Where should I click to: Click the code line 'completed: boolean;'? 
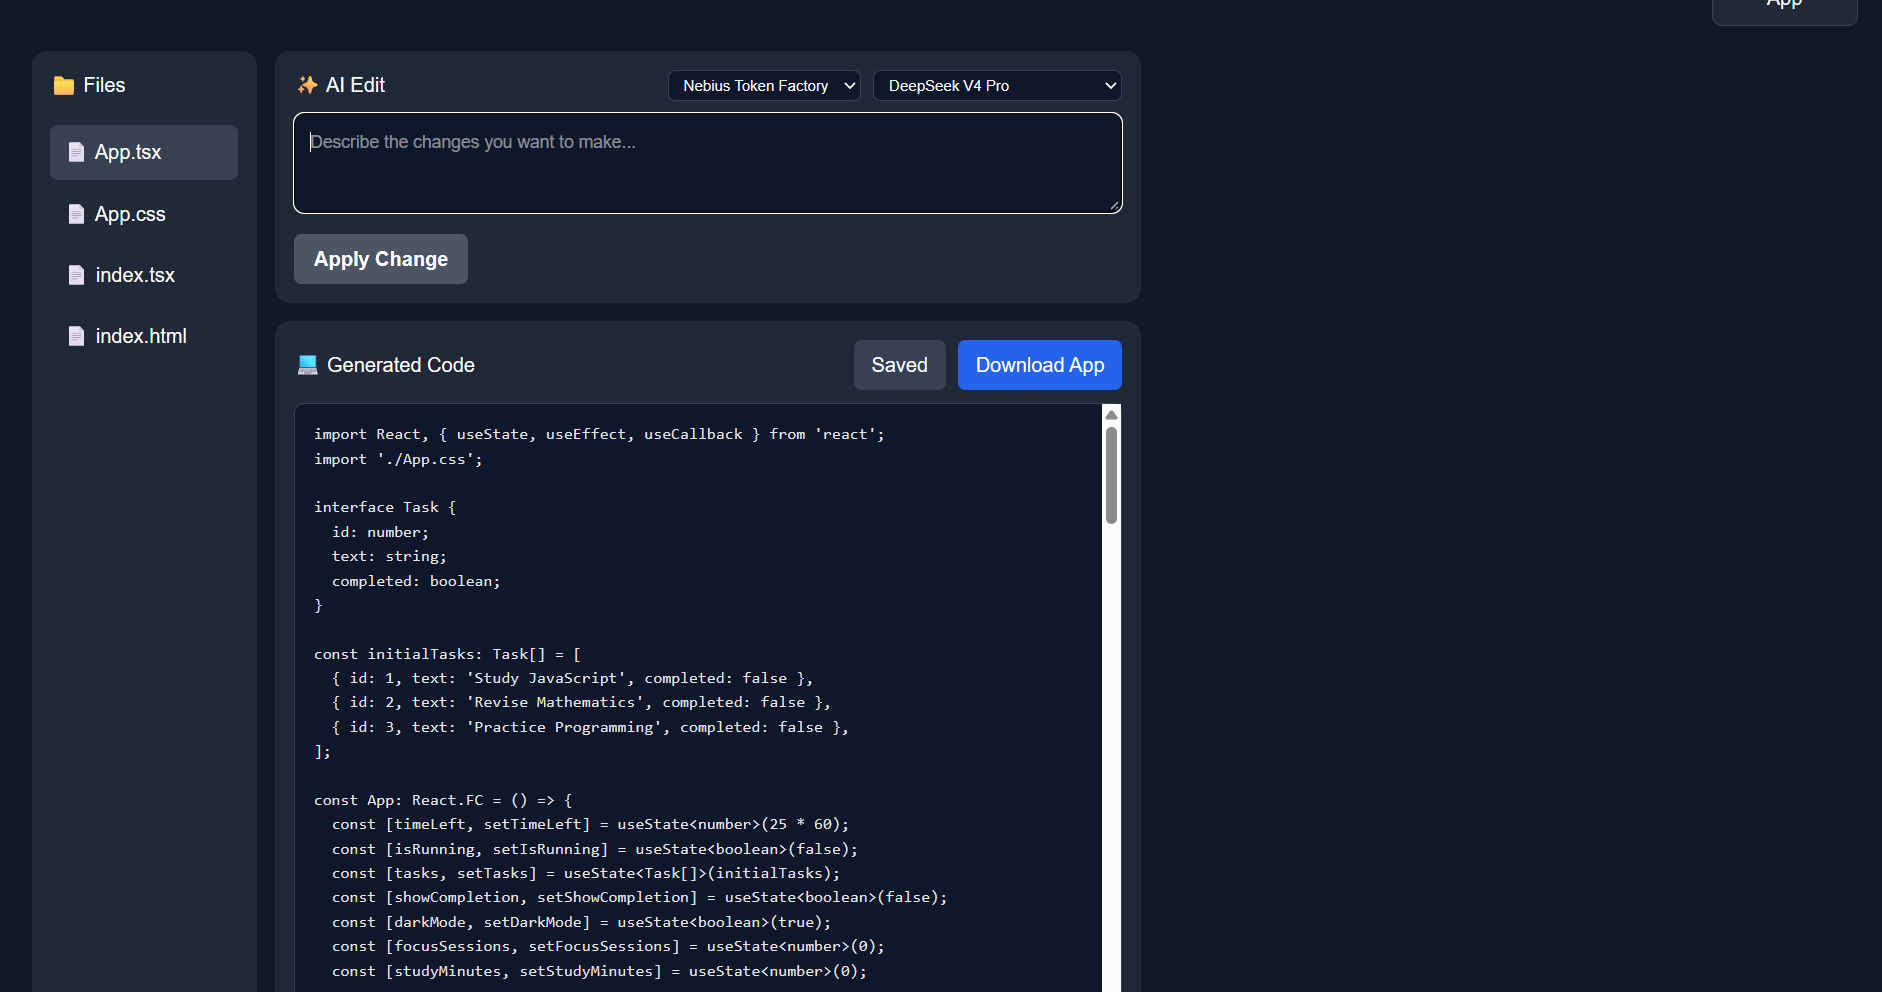point(416,581)
